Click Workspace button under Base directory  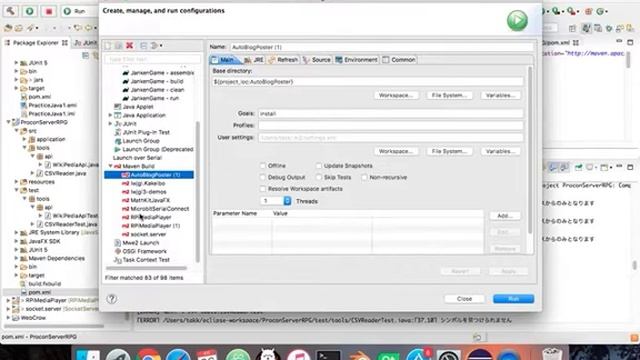[x=396, y=95]
